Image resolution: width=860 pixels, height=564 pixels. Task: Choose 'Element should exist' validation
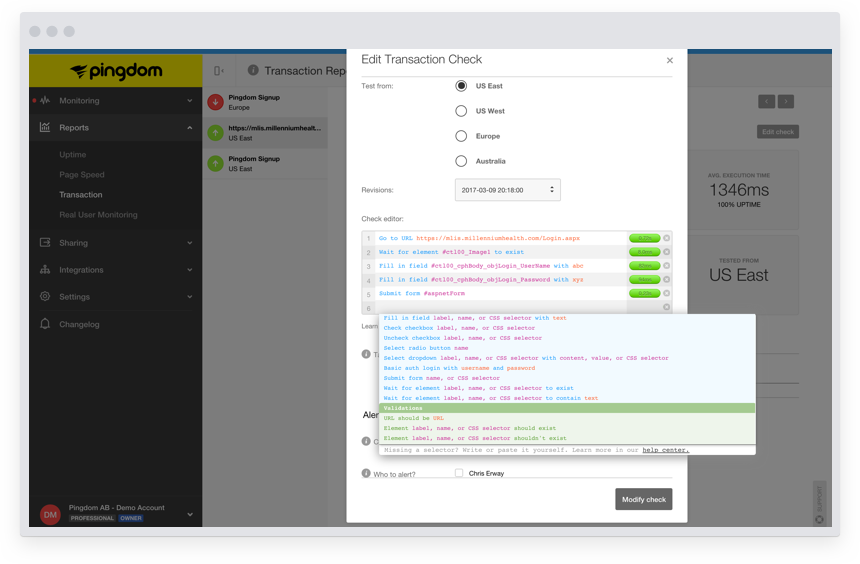click(x=469, y=428)
